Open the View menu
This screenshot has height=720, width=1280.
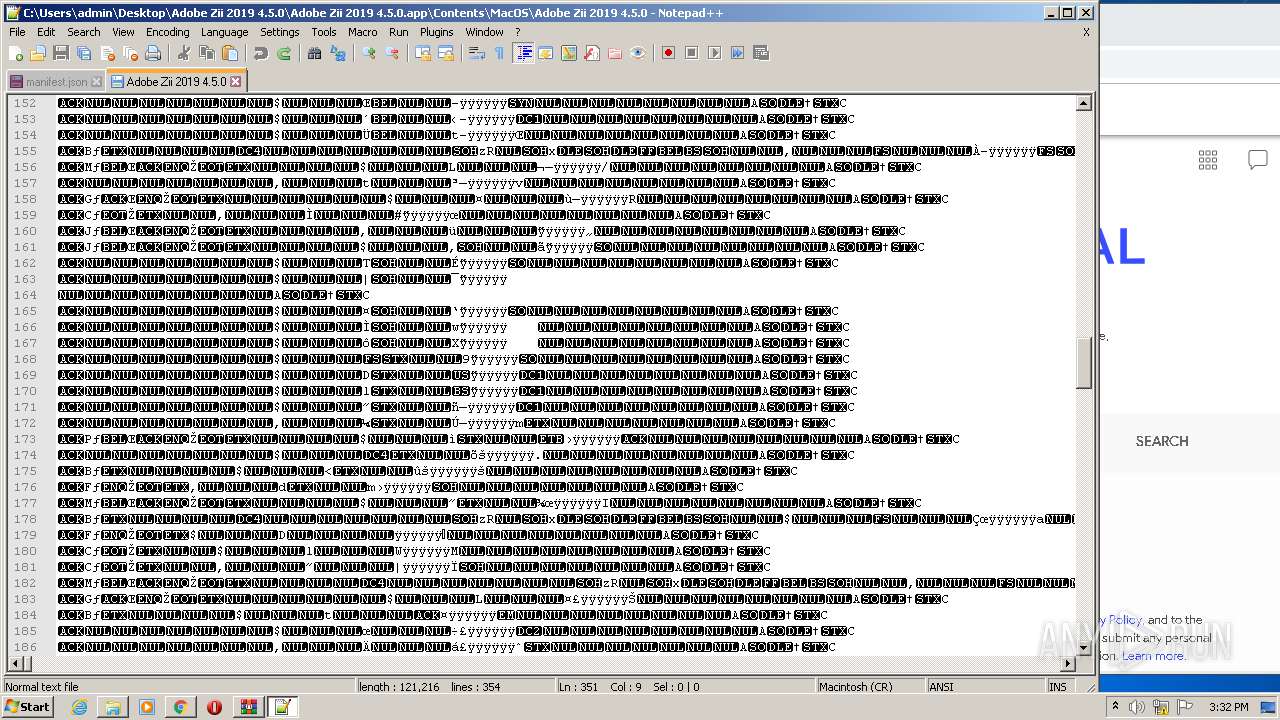click(x=123, y=32)
